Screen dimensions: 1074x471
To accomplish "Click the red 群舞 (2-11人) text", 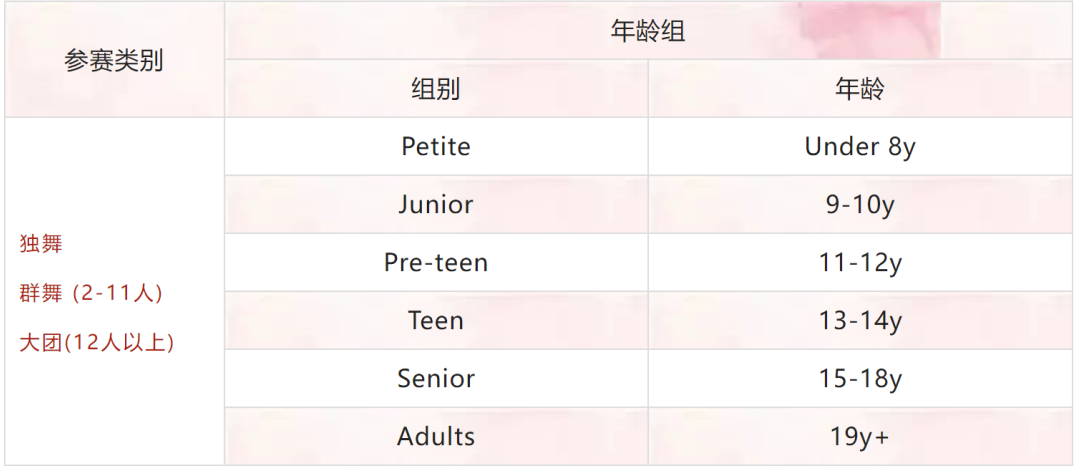I will 91,293.
